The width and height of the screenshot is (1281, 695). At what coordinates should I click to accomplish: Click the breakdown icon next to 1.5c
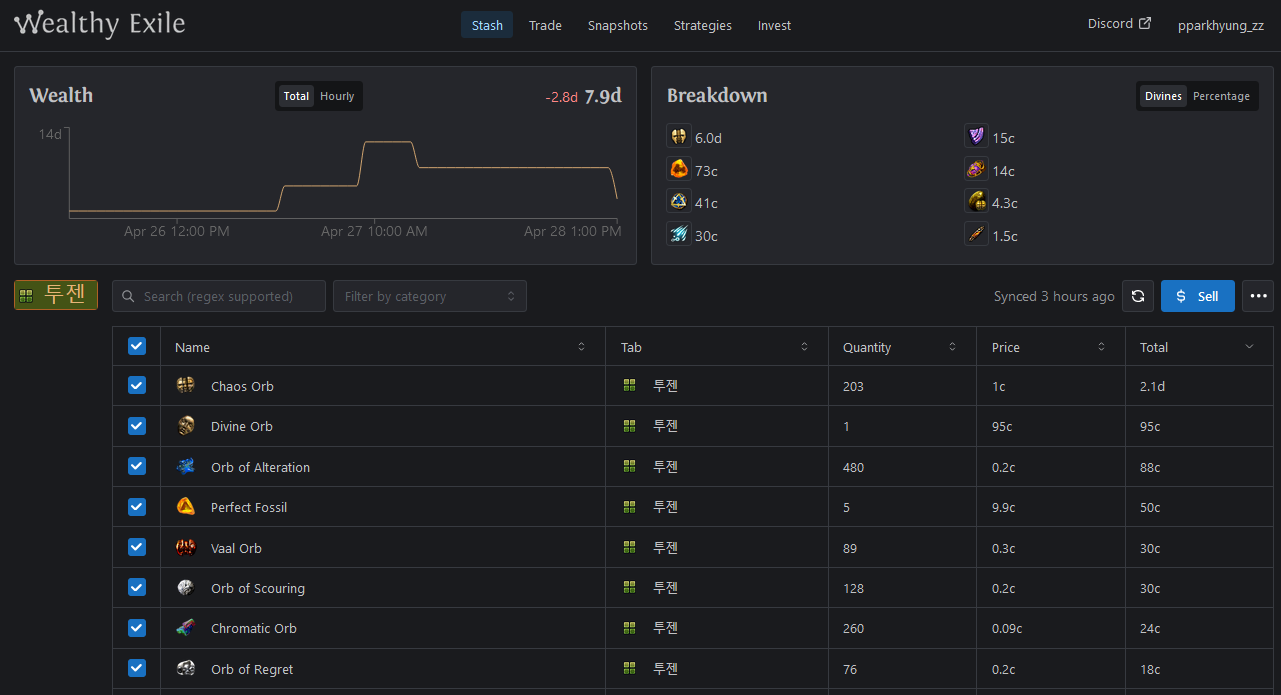[x=976, y=235]
